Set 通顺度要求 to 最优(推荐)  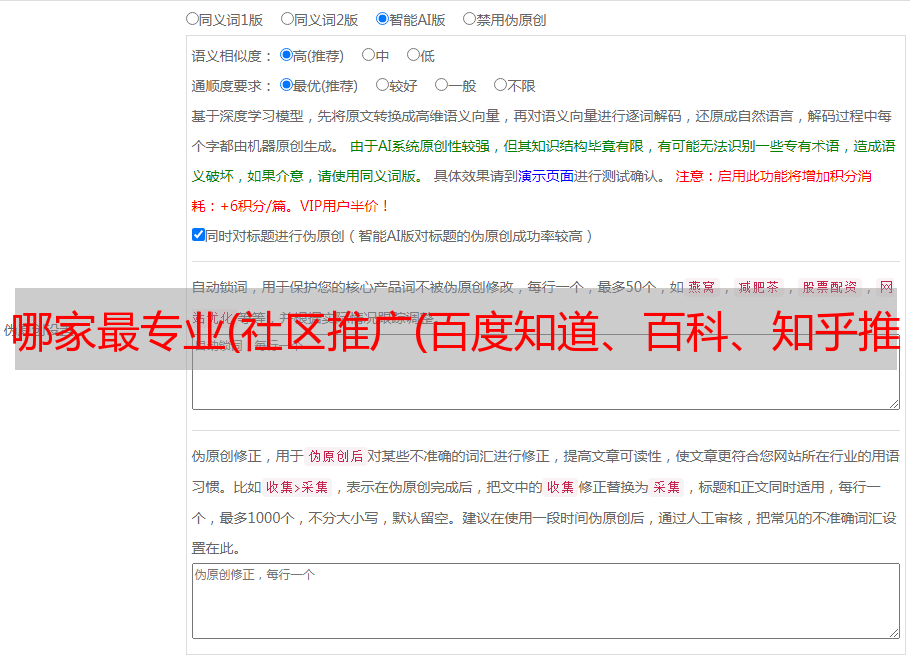pos(286,85)
